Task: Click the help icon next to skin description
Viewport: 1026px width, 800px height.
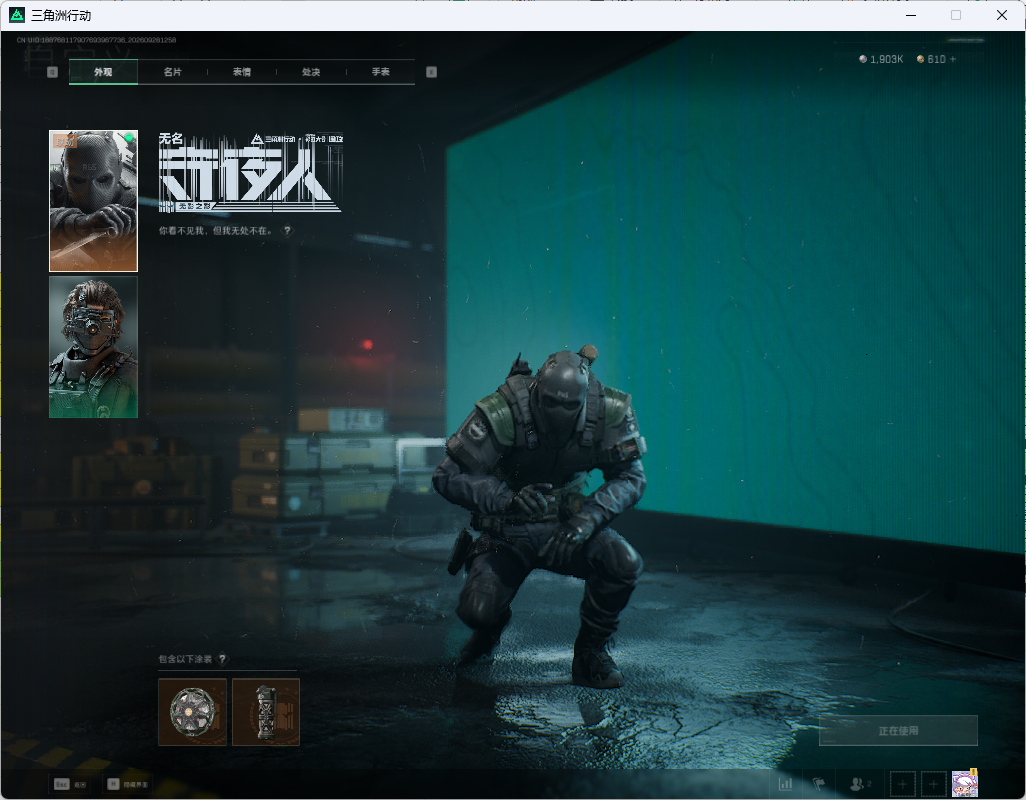Action: tap(287, 230)
